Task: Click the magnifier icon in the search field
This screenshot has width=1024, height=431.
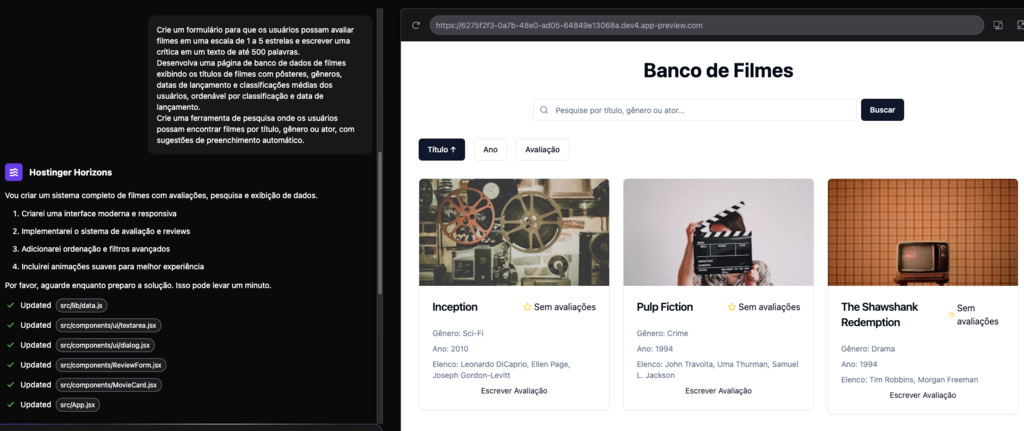Action: pyautogui.click(x=544, y=110)
